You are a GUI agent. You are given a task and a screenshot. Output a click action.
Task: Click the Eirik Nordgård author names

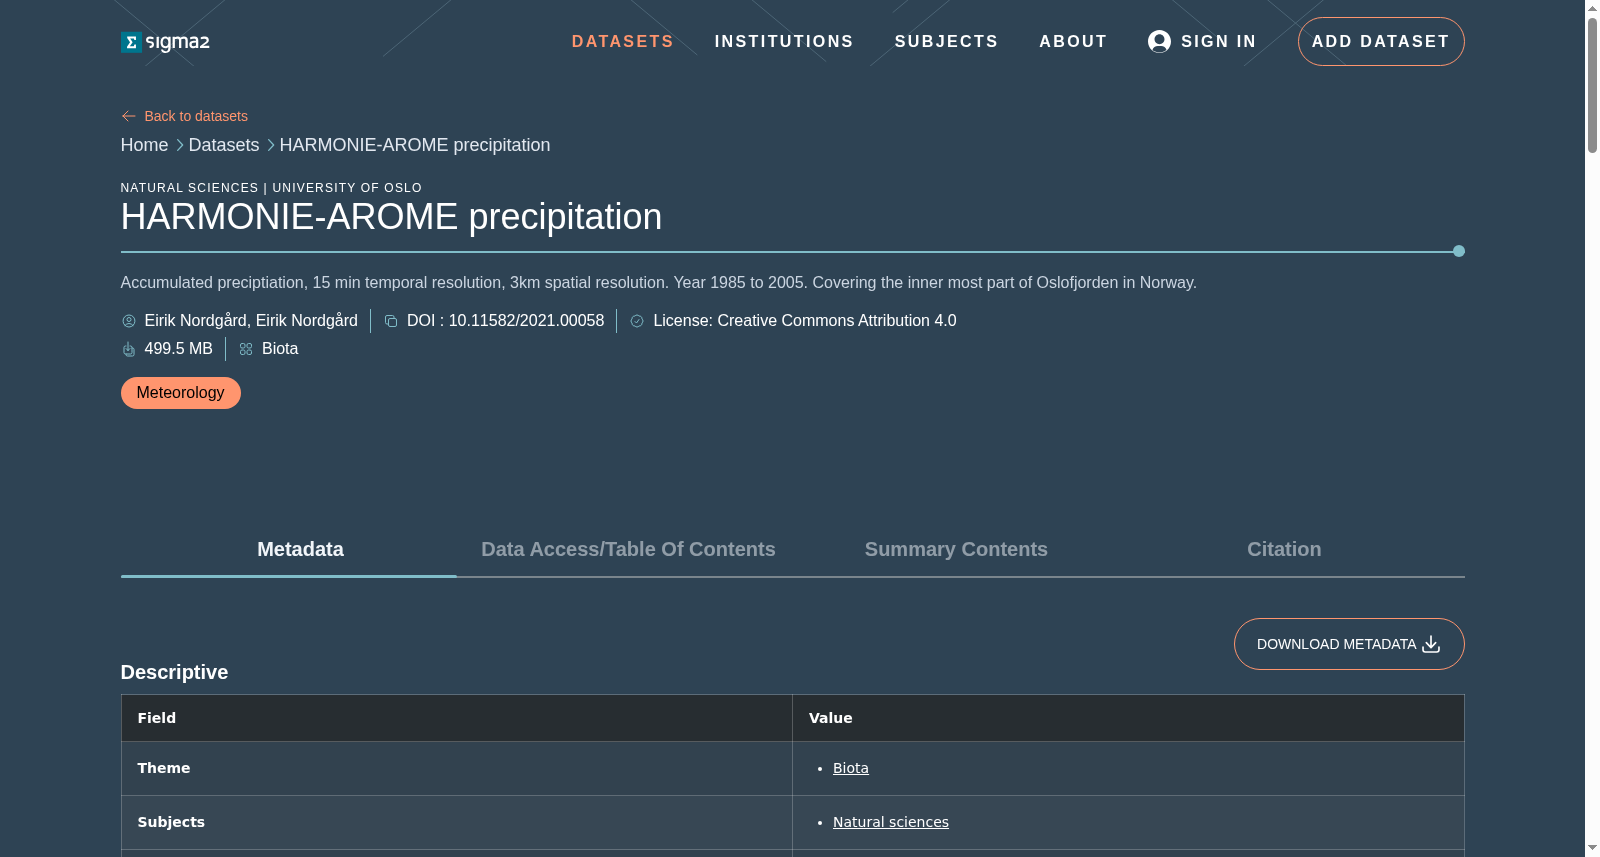coord(251,321)
